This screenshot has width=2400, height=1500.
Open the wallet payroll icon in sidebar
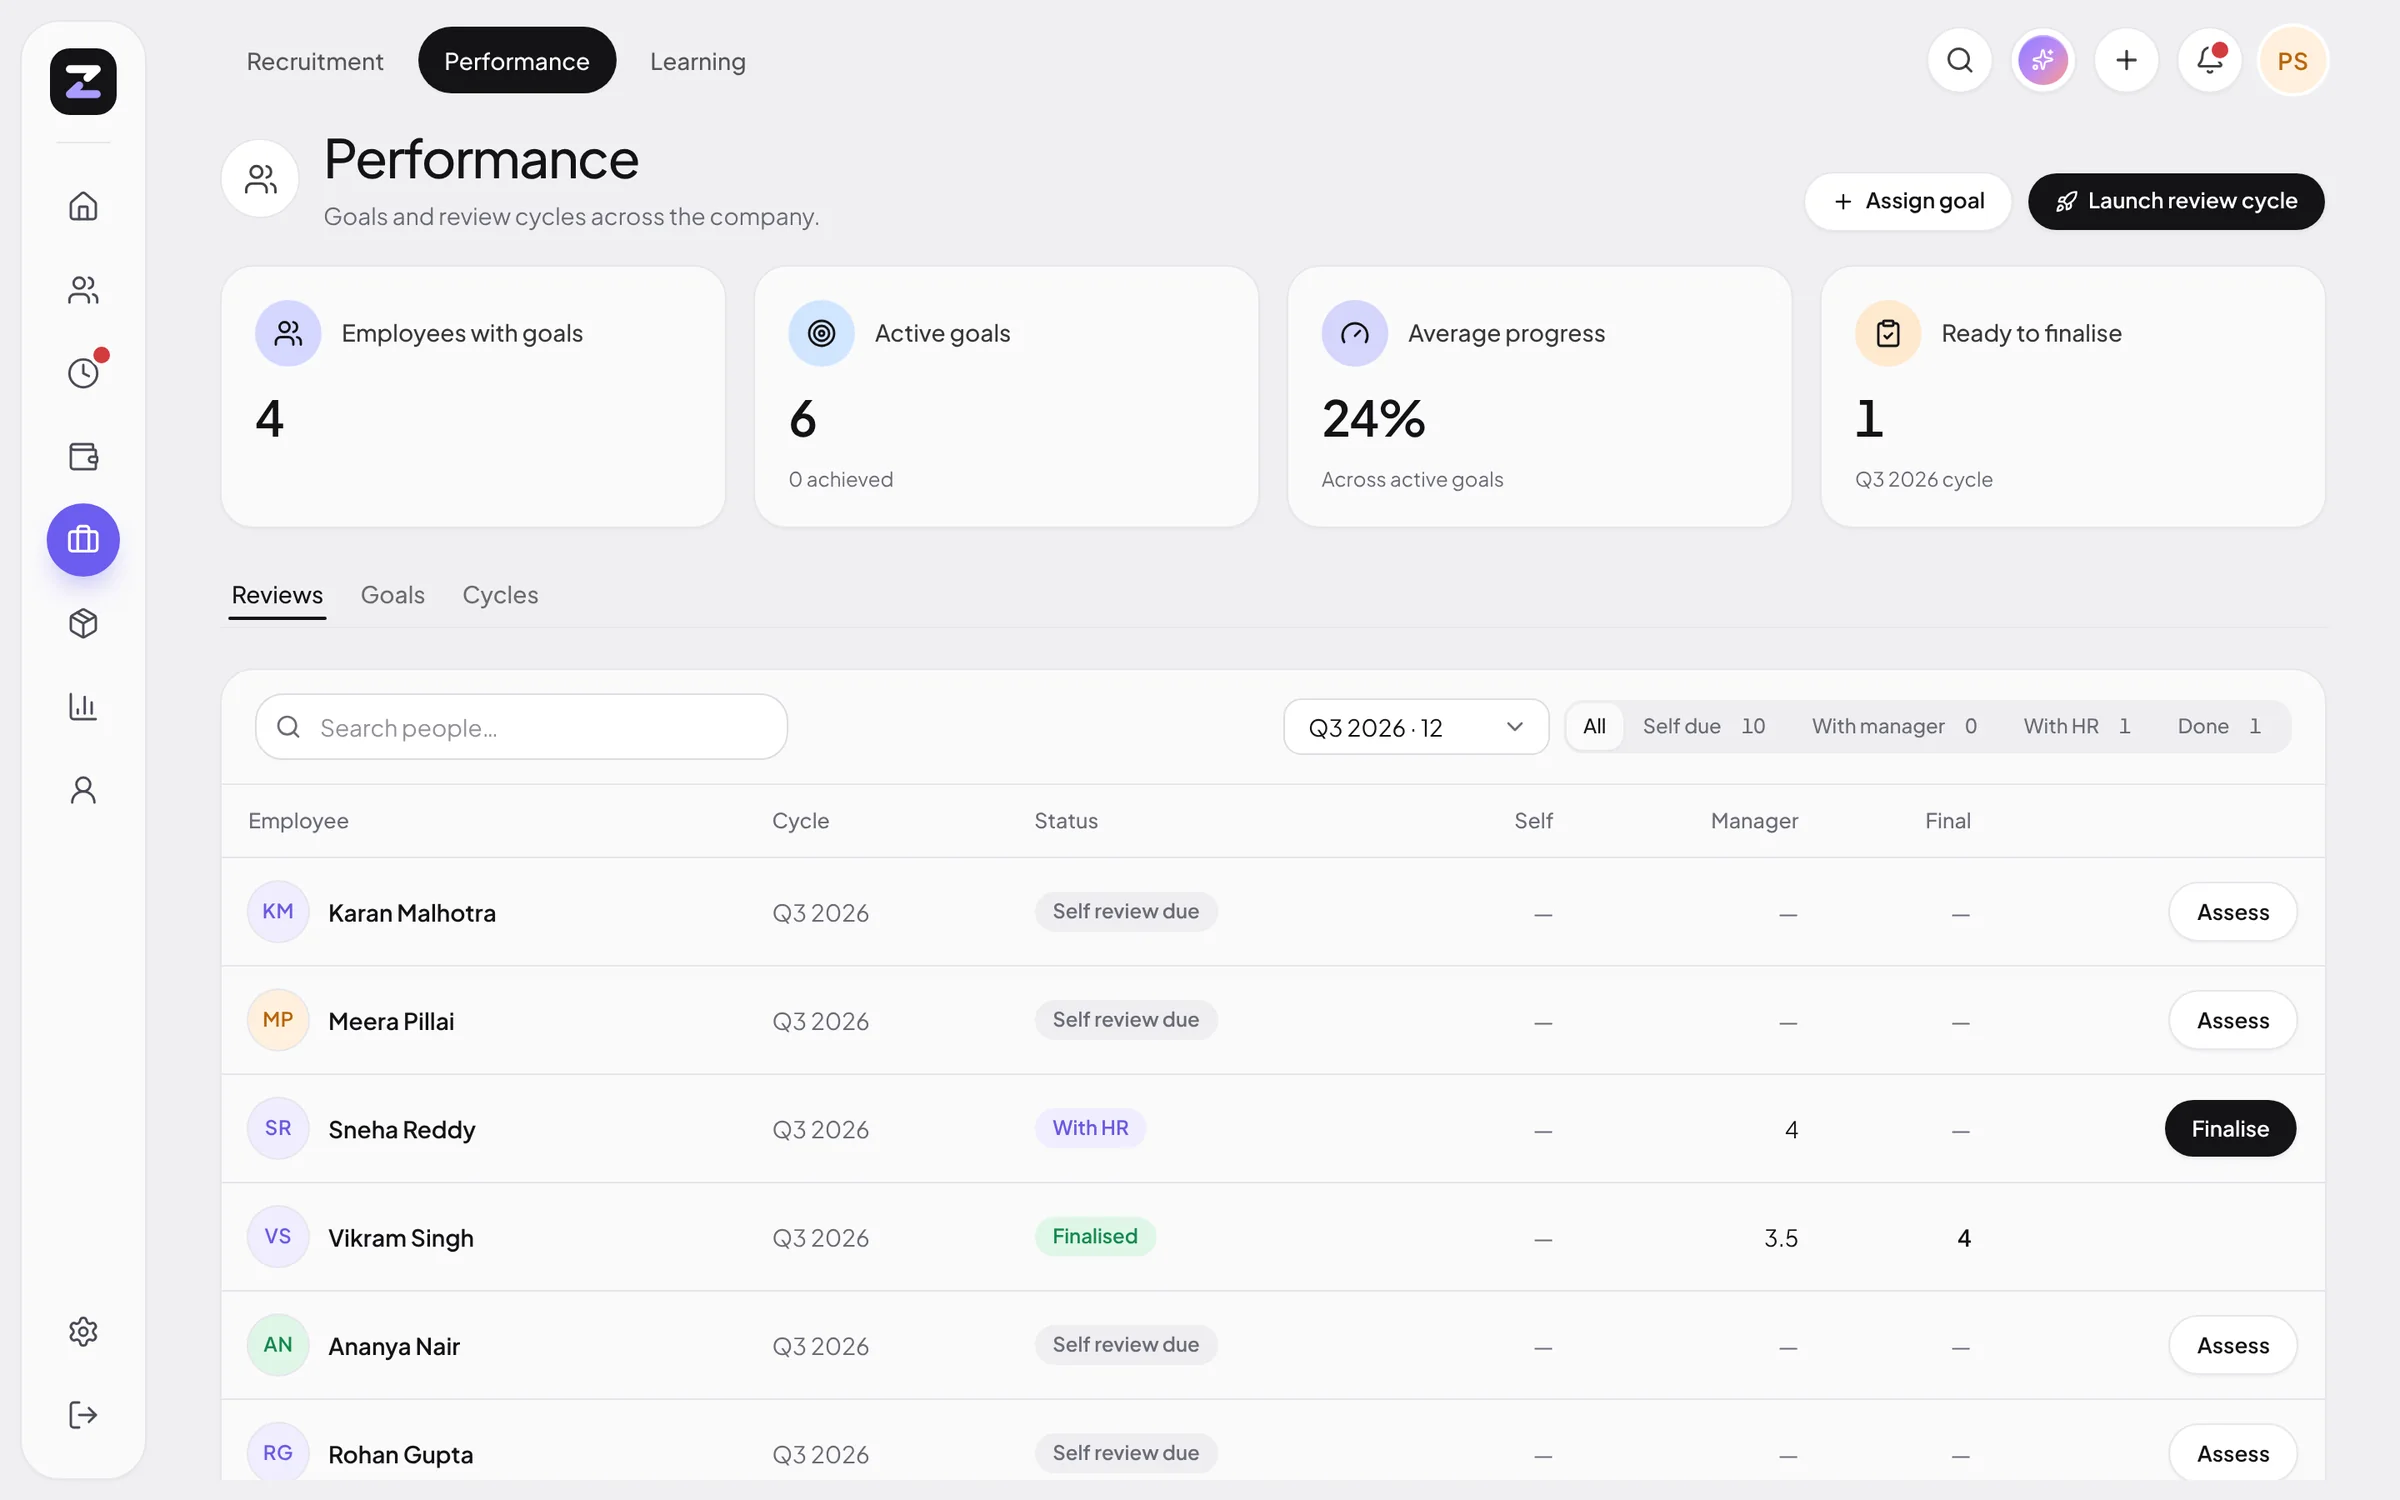coord(83,456)
